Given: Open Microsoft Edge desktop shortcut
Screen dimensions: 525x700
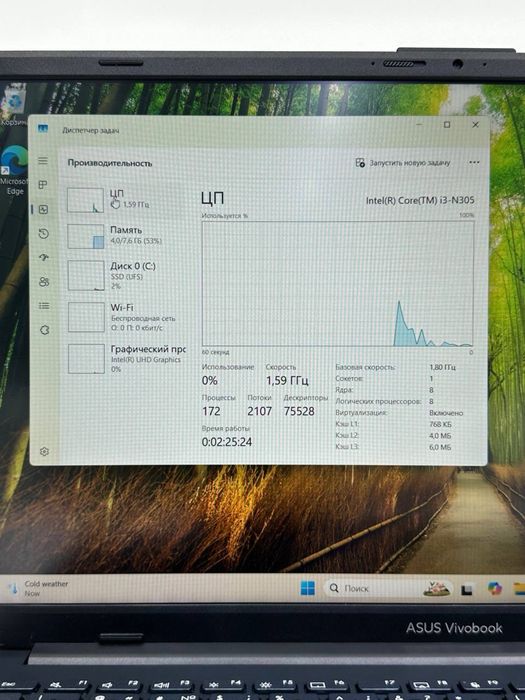Looking at the screenshot, I should point(14,171).
